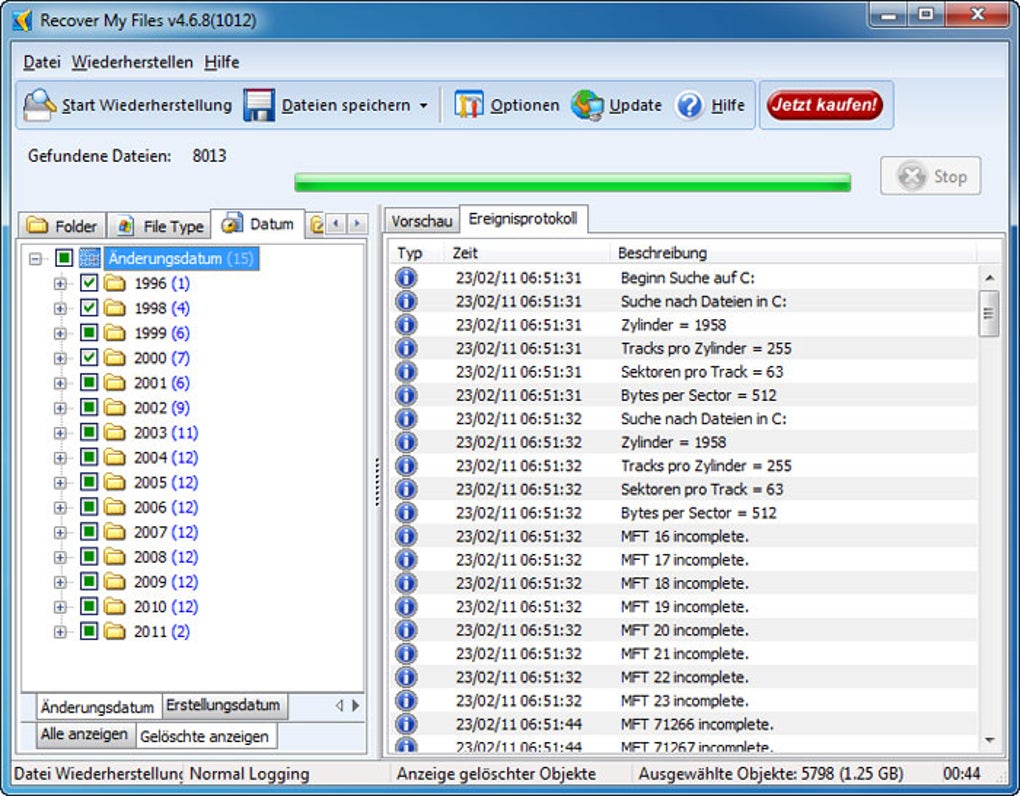1020x796 pixels.
Task: Click the Start Wiederherstellung magnifier icon
Action: coord(39,105)
